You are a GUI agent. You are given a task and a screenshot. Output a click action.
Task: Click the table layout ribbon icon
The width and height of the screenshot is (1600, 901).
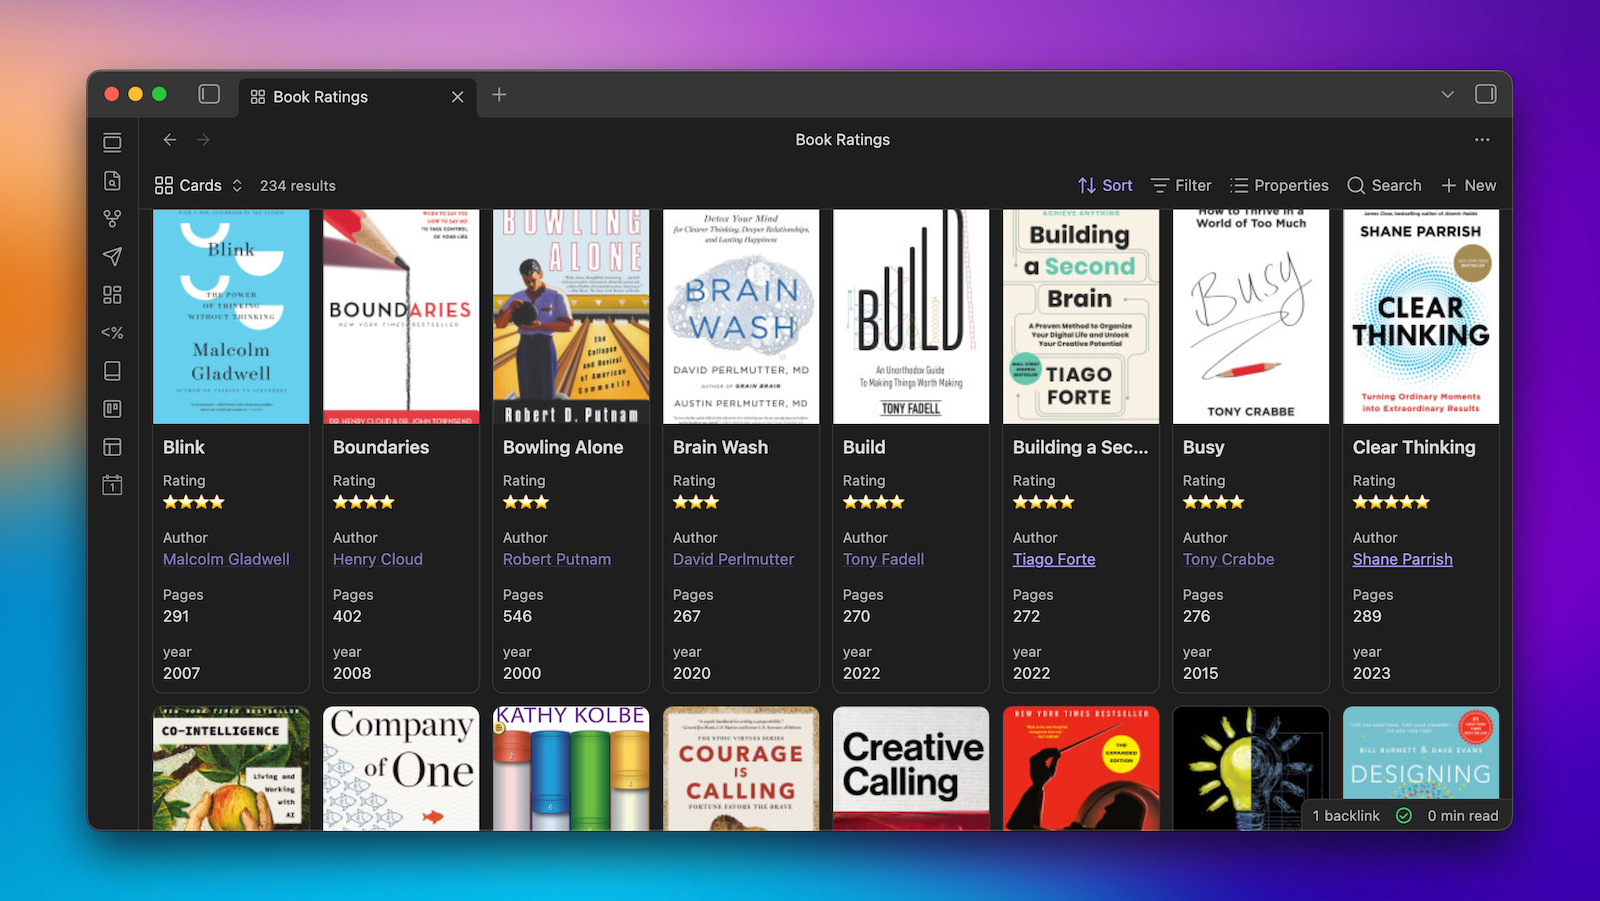tap(112, 447)
